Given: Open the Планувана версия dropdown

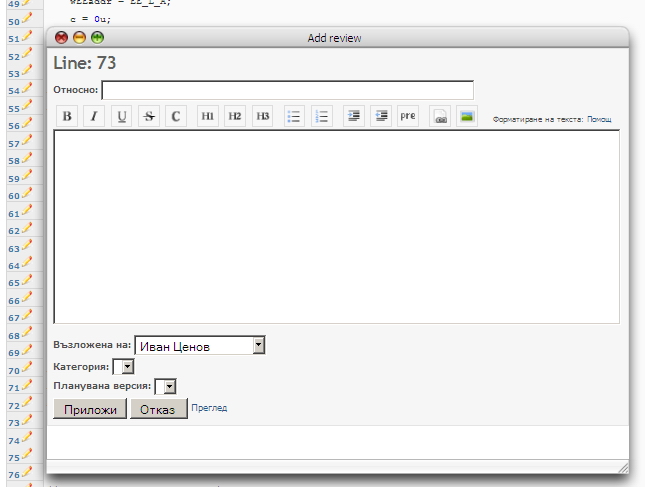Looking at the screenshot, I should tap(165, 386).
